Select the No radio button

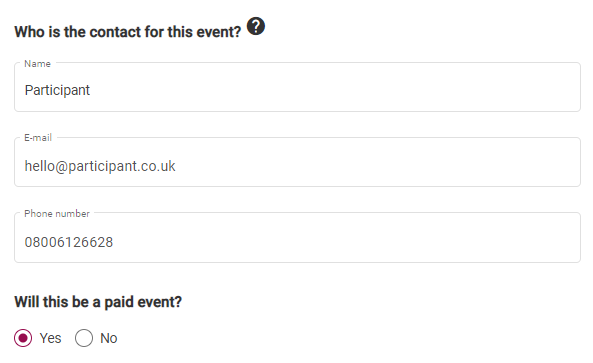coord(84,338)
